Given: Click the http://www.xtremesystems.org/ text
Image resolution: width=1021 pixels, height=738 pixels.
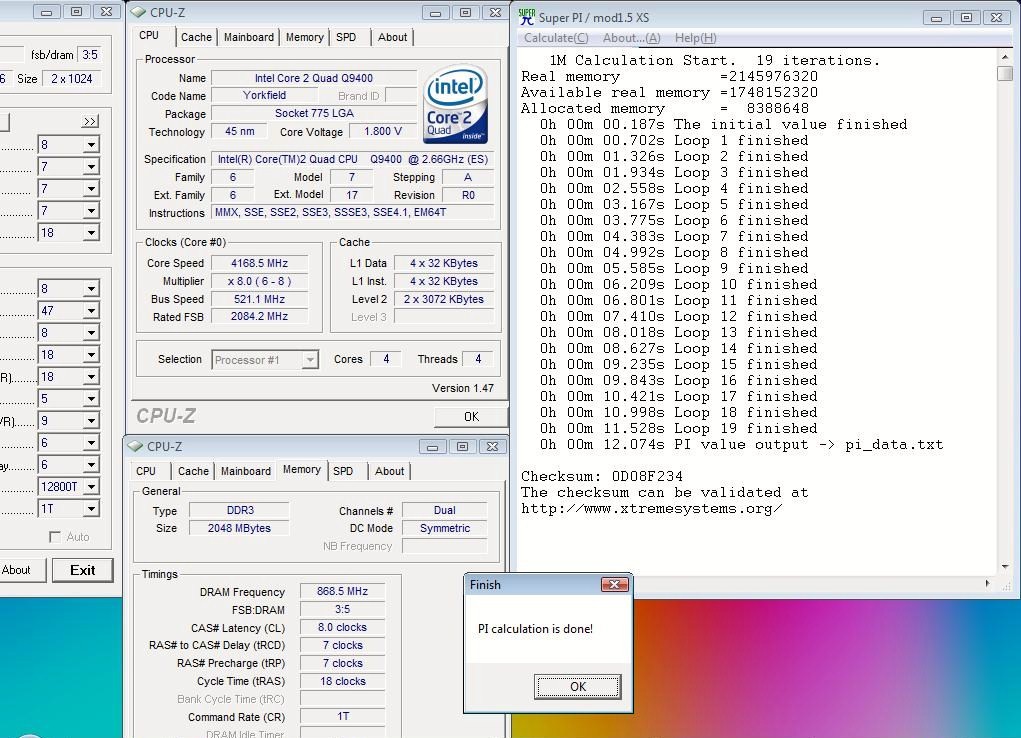Looking at the screenshot, I should [x=651, y=509].
